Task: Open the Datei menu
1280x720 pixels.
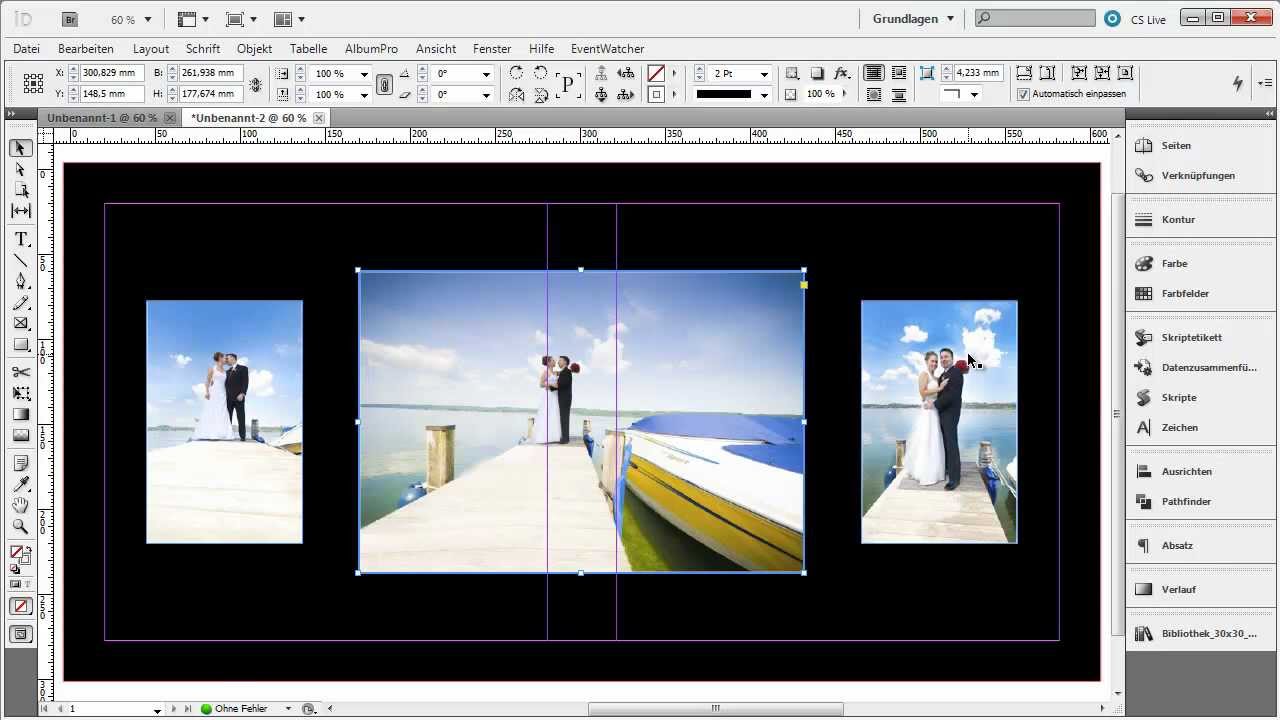Action: point(27,48)
